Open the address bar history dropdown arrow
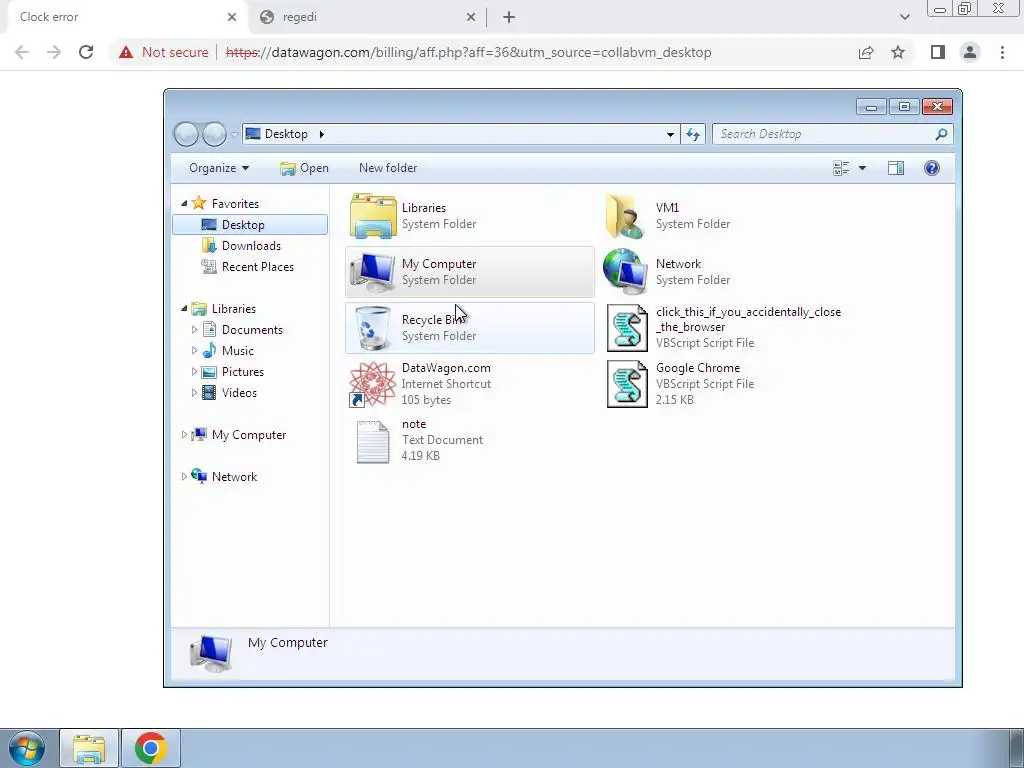This screenshot has height=768, width=1024. pyautogui.click(x=670, y=135)
